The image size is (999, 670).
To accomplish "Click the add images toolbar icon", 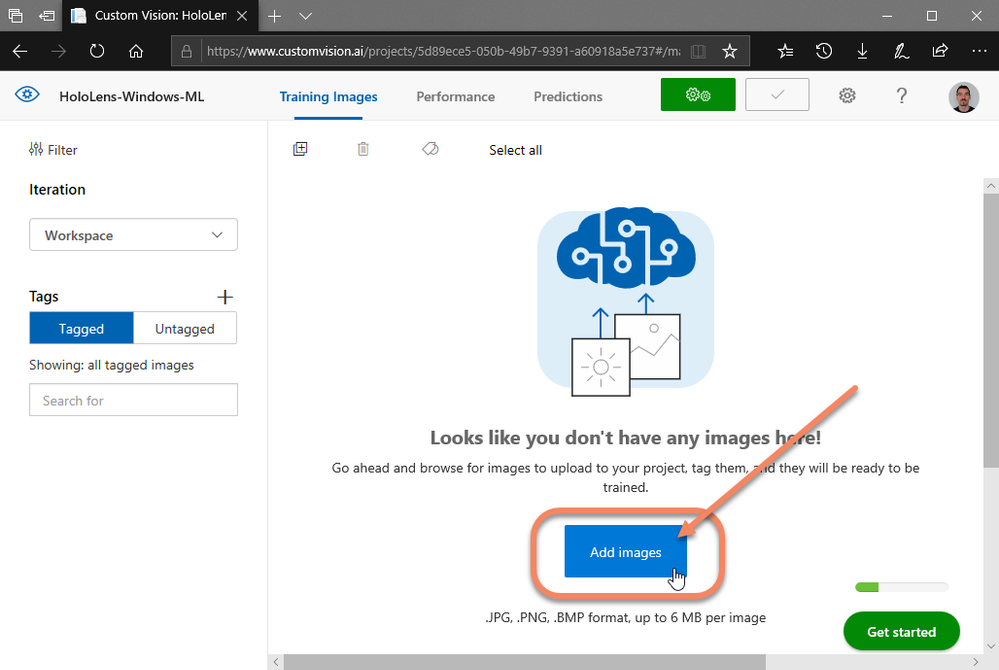I will (300, 149).
